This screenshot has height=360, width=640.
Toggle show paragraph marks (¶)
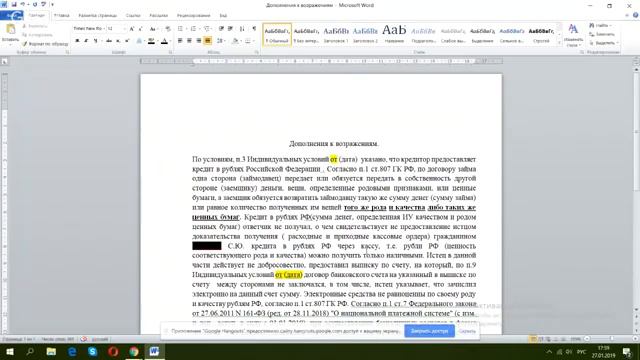click(x=254, y=29)
